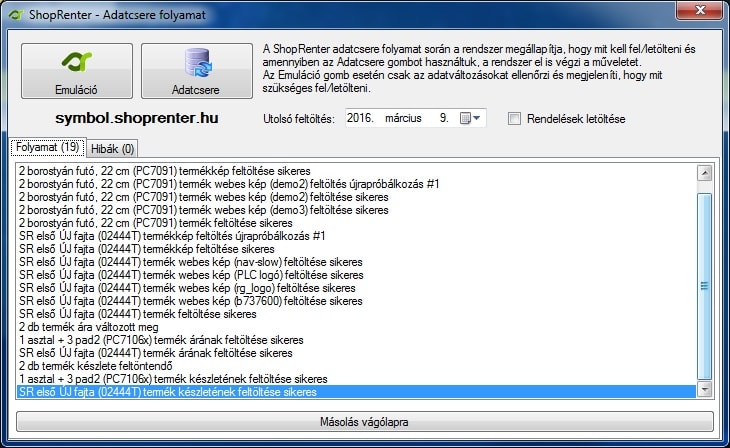Click scrollbar up arrow in log list
The image size is (730, 448).
(705, 173)
